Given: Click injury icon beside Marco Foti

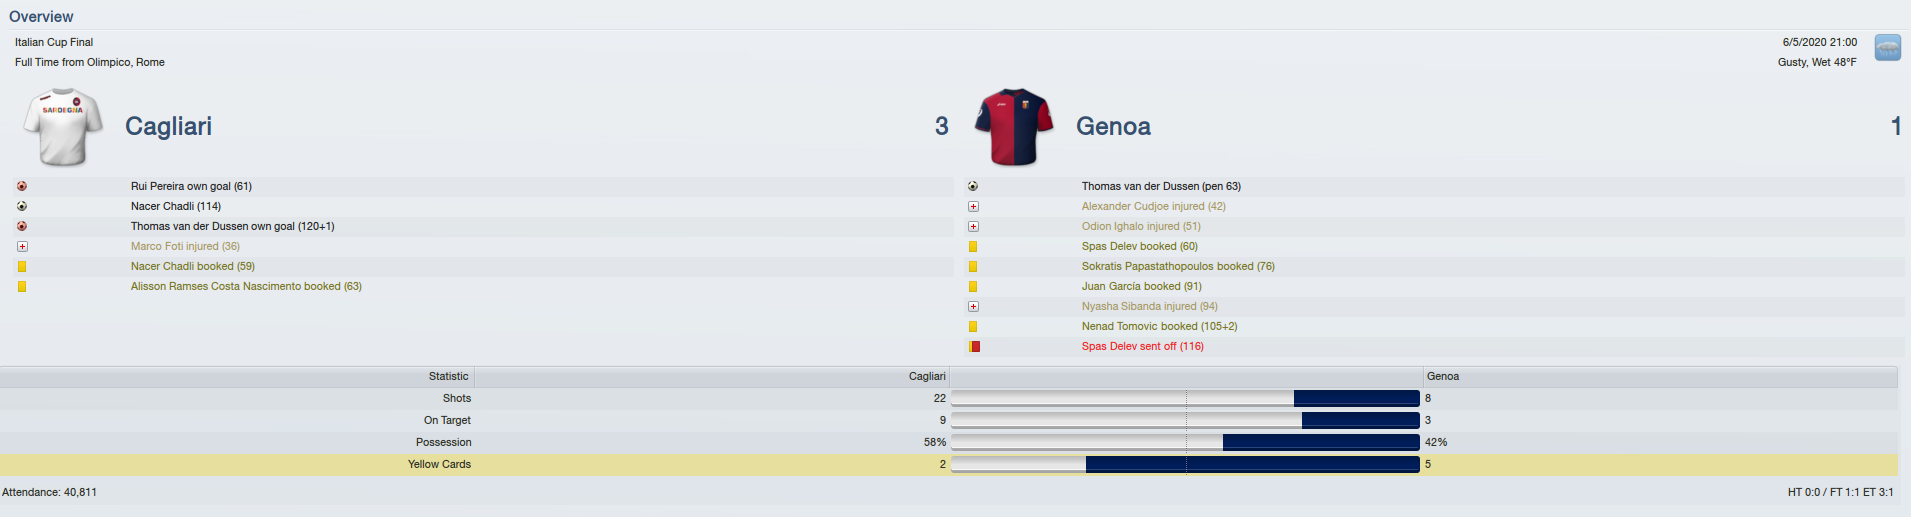Looking at the screenshot, I should point(22,246).
